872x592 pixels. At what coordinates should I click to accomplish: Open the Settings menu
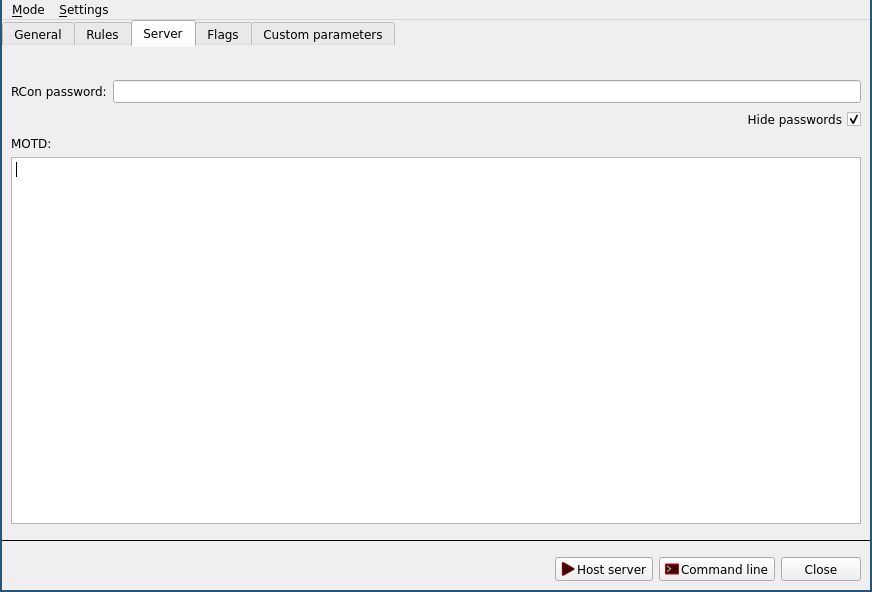pos(83,10)
